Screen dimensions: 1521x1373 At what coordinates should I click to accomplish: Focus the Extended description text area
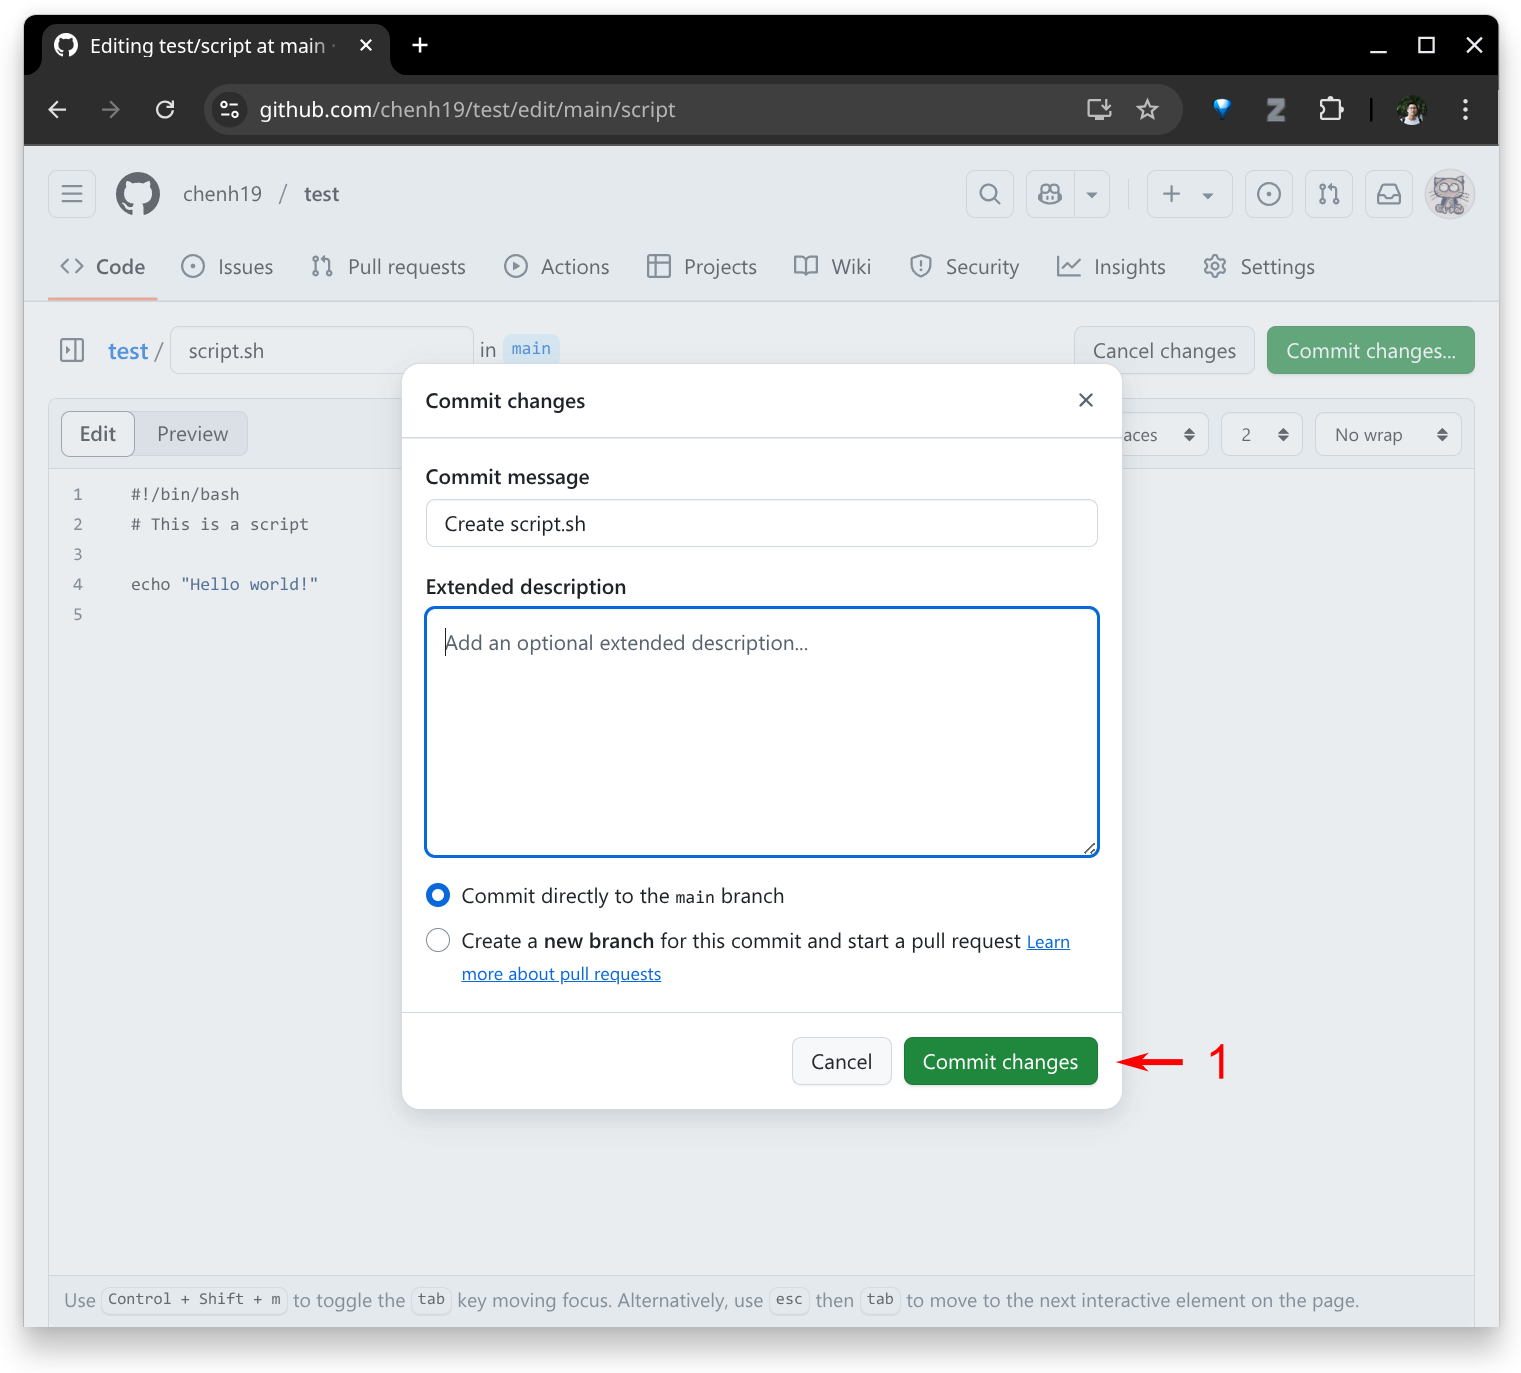point(762,732)
